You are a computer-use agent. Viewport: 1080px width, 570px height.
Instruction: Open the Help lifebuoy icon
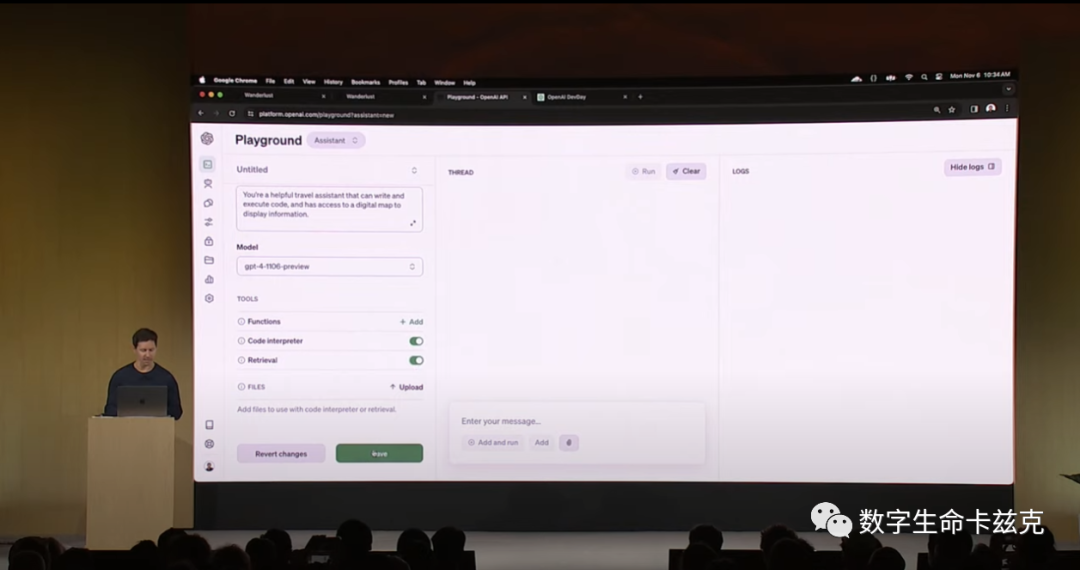tap(209, 444)
